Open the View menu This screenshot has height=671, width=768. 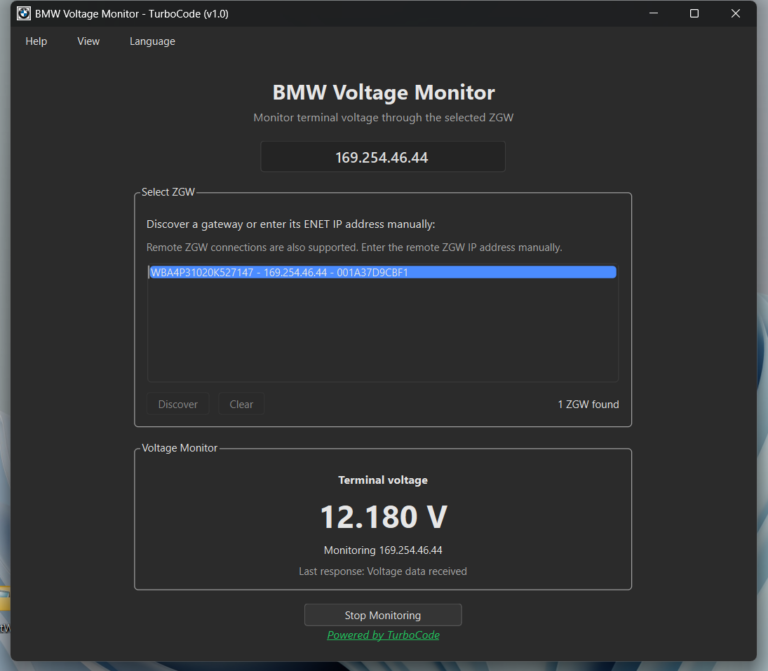tap(88, 42)
